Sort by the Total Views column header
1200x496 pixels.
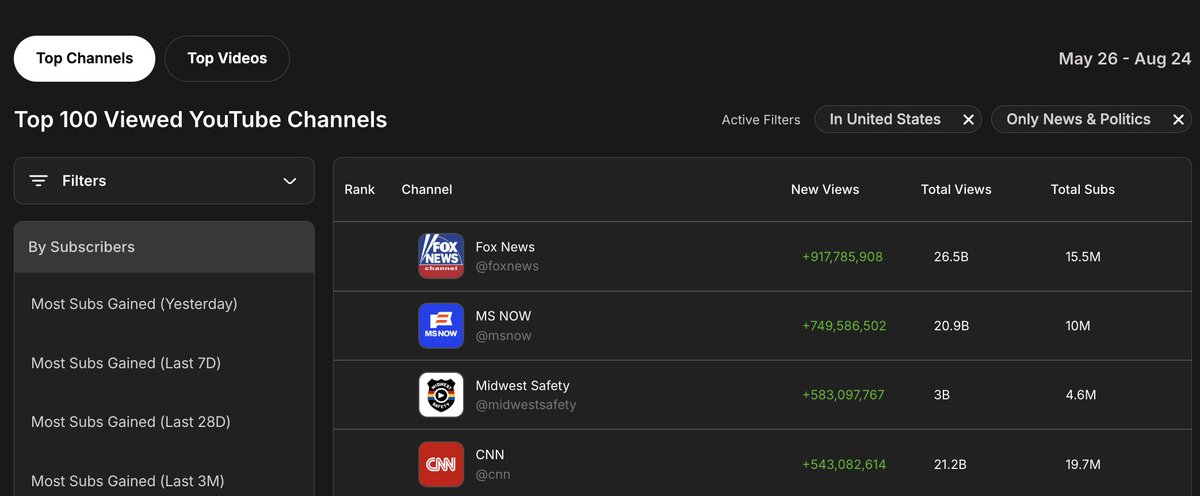pyautogui.click(x=956, y=189)
